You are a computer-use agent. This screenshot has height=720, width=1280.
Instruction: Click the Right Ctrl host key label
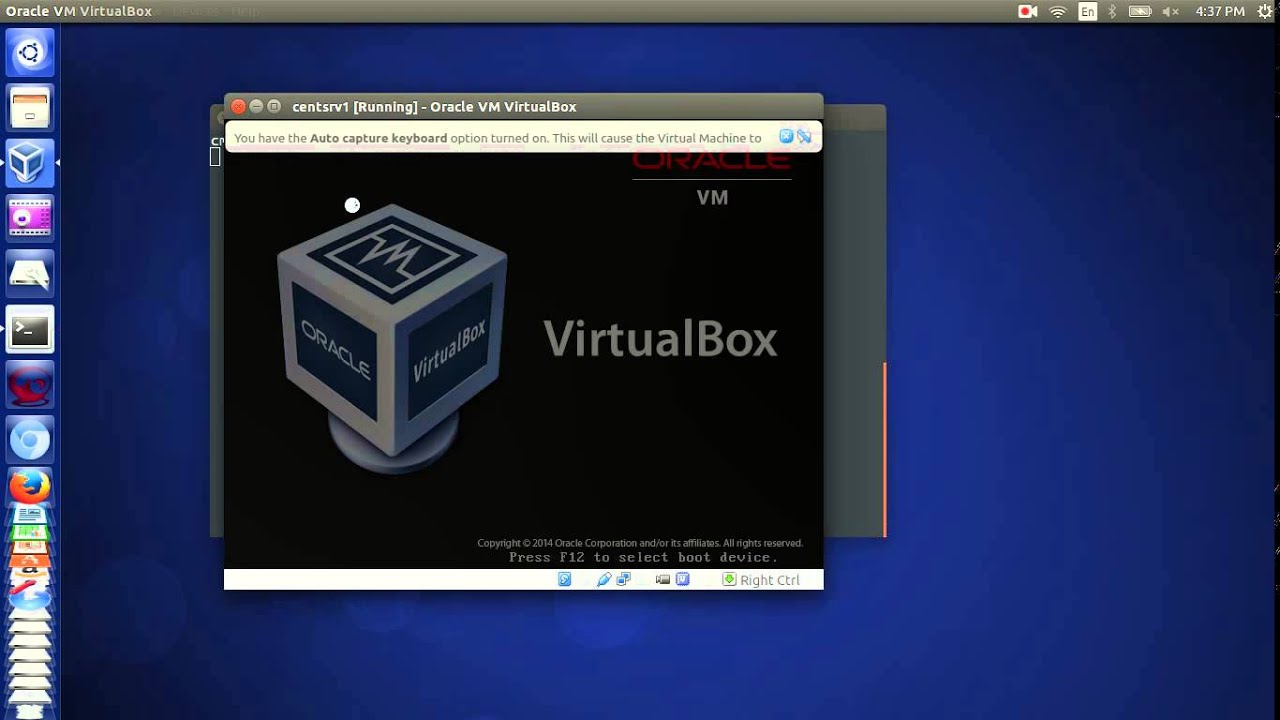click(770, 580)
